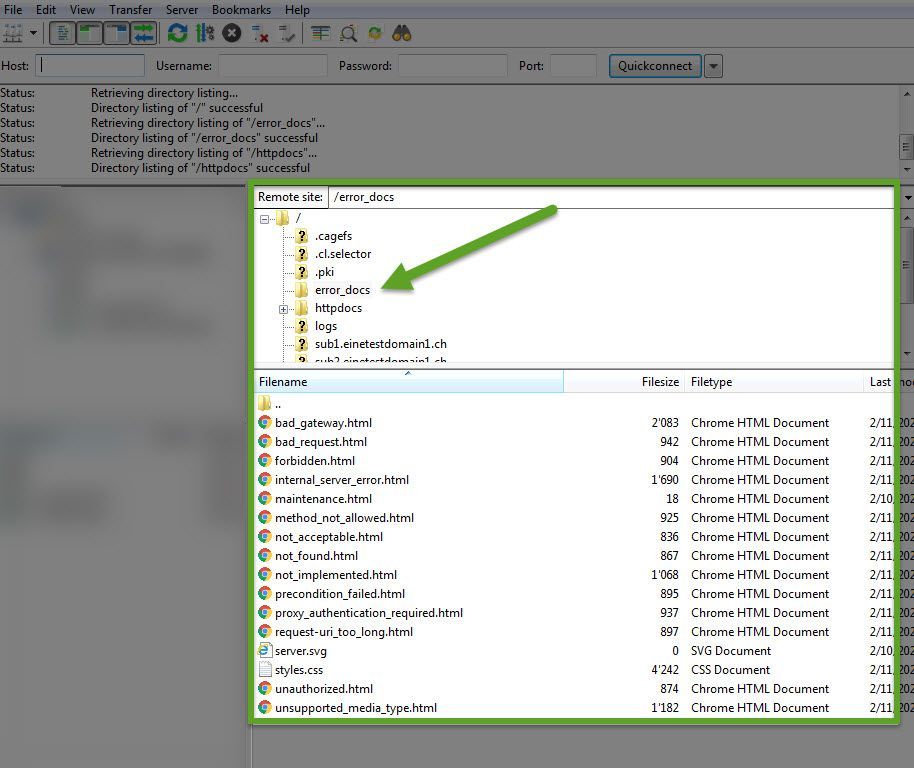Expand the httpdocs tree node
Viewport: 914px width, 768px height.
pos(283,309)
